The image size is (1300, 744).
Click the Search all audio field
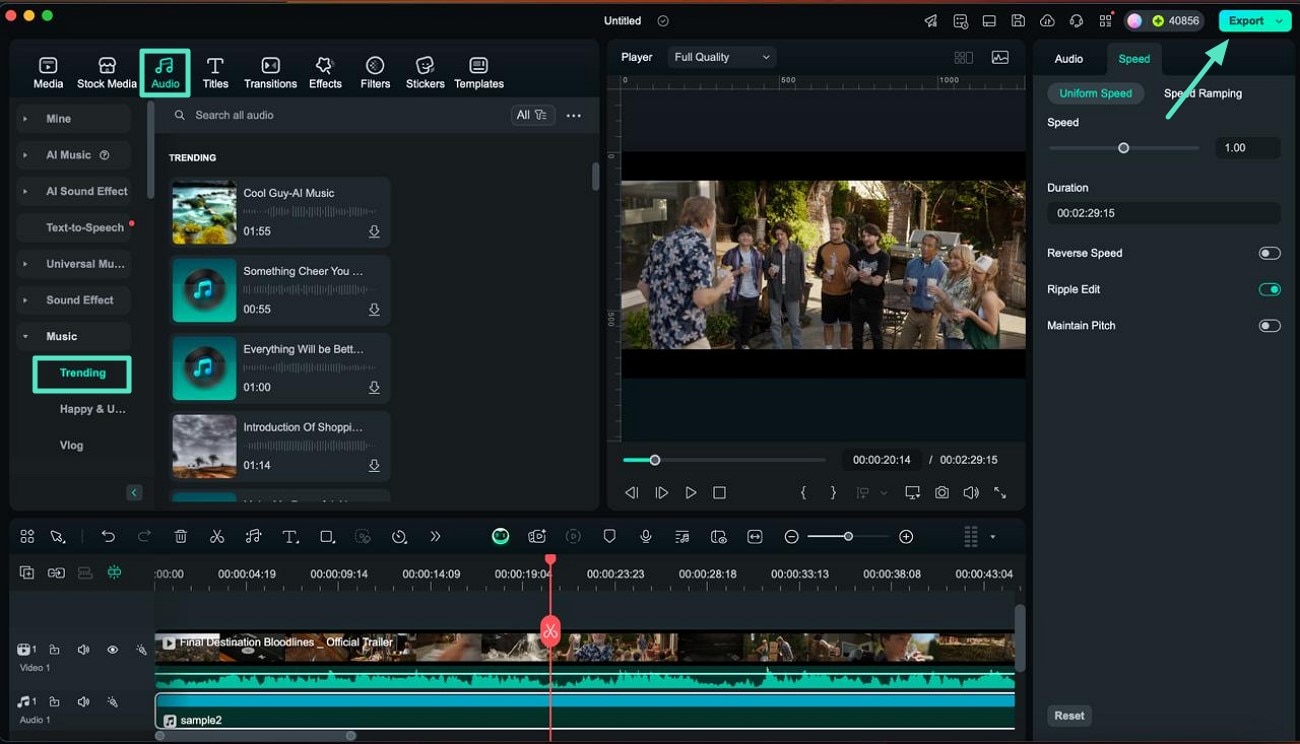tap(340, 115)
